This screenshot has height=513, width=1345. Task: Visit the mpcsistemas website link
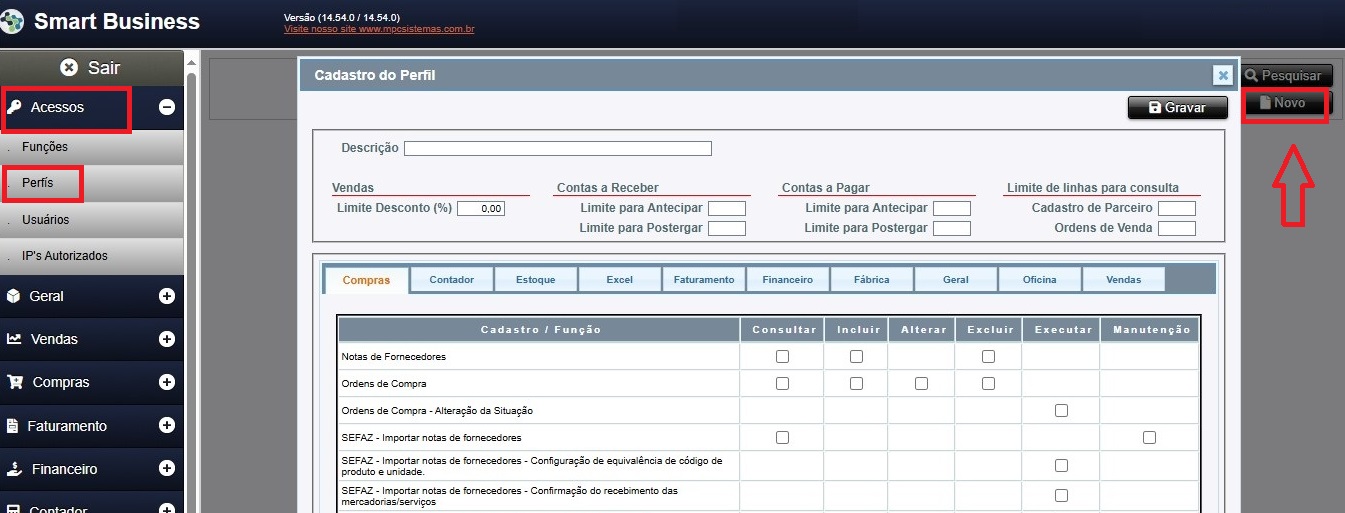coord(379,30)
